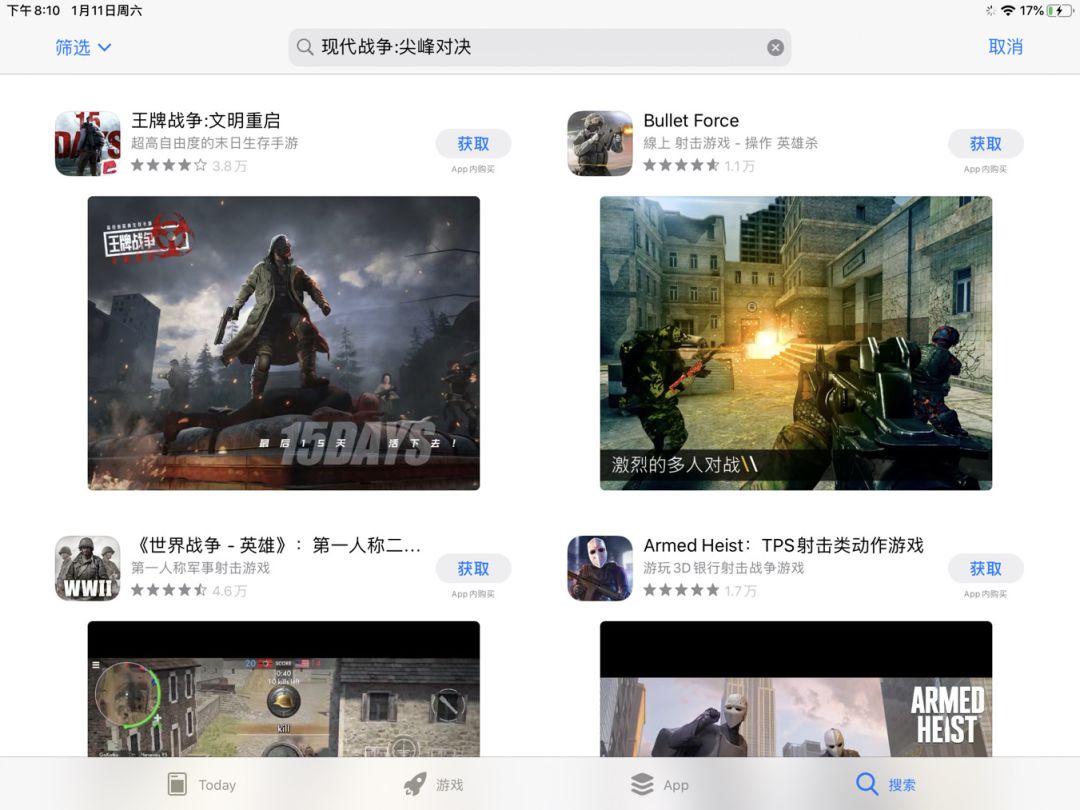
Task: Open the WWII 世界战争 app icon
Action: point(87,568)
